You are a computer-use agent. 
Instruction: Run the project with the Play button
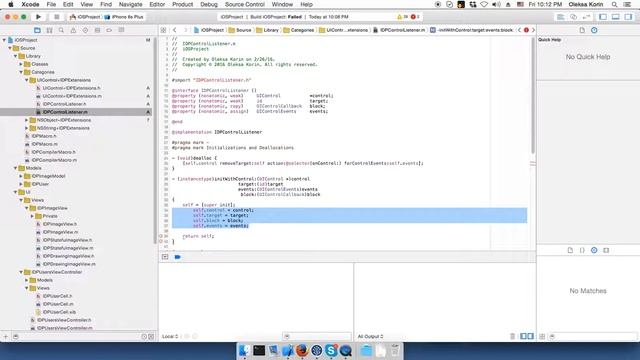[38, 17]
